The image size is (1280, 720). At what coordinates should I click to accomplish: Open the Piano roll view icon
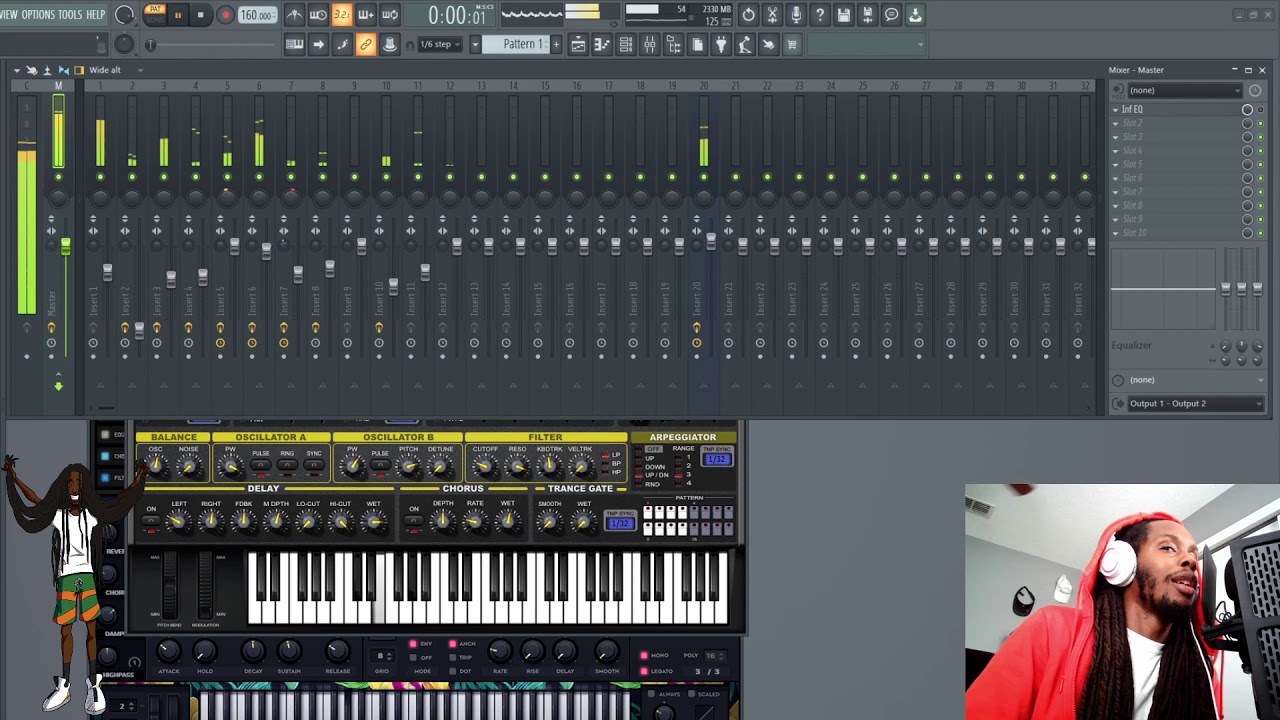pos(602,44)
